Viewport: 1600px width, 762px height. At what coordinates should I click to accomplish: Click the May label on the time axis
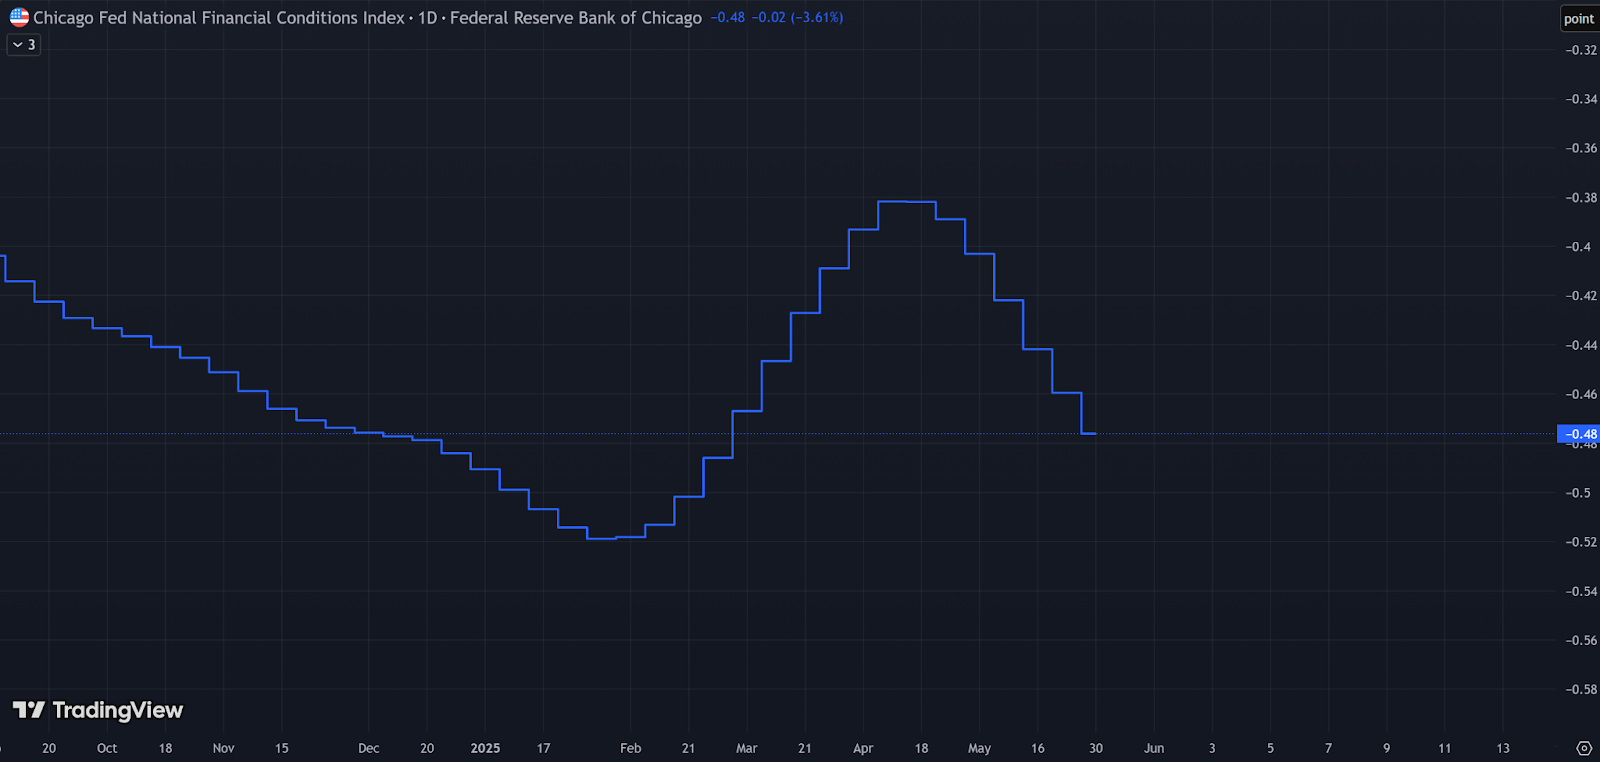(979, 748)
